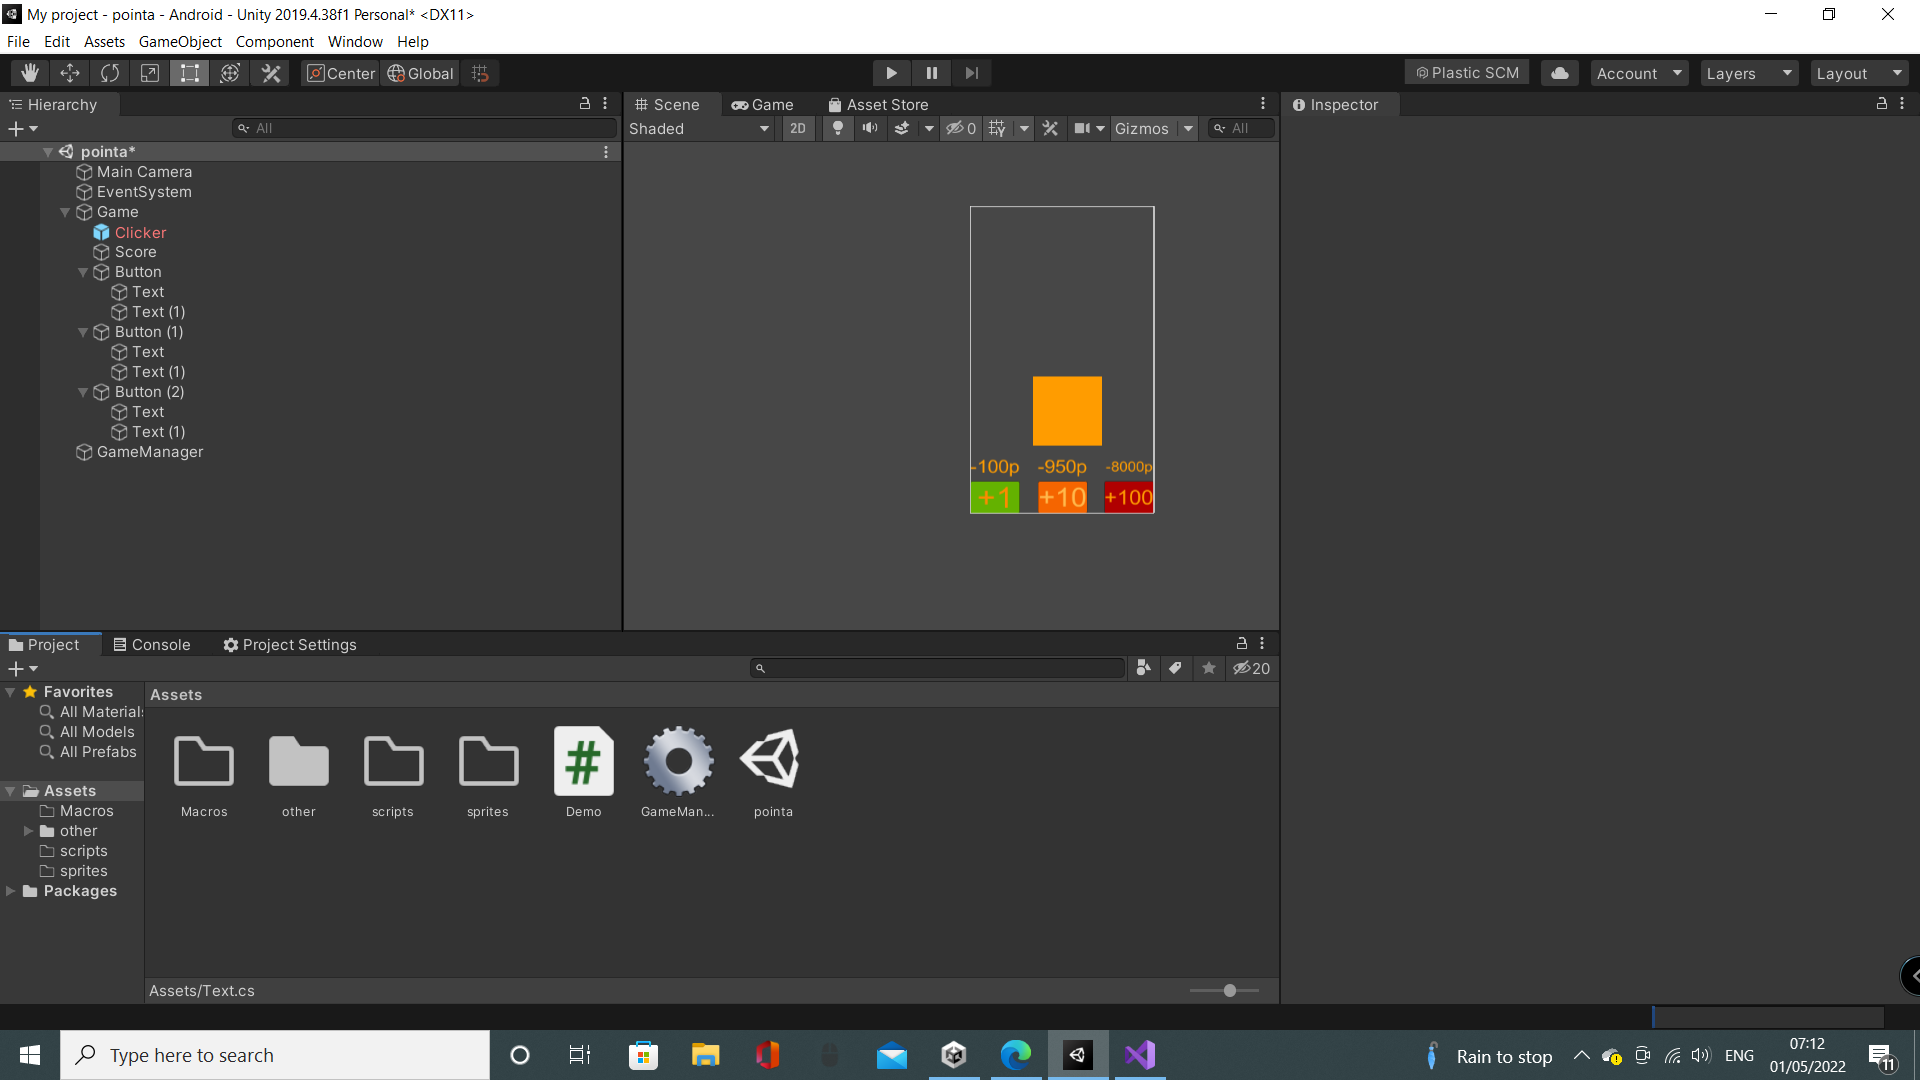Mute Scene view audio
1920x1080 pixels.
pyautogui.click(x=869, y=128)
